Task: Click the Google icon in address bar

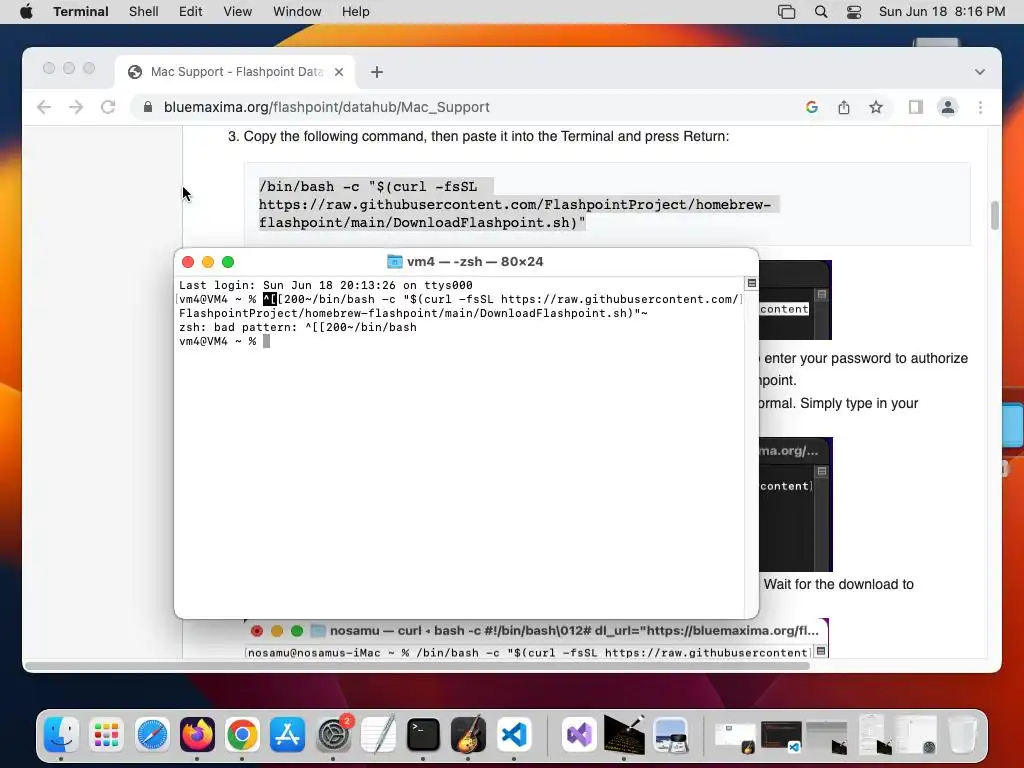Action: tap(812, 107)
